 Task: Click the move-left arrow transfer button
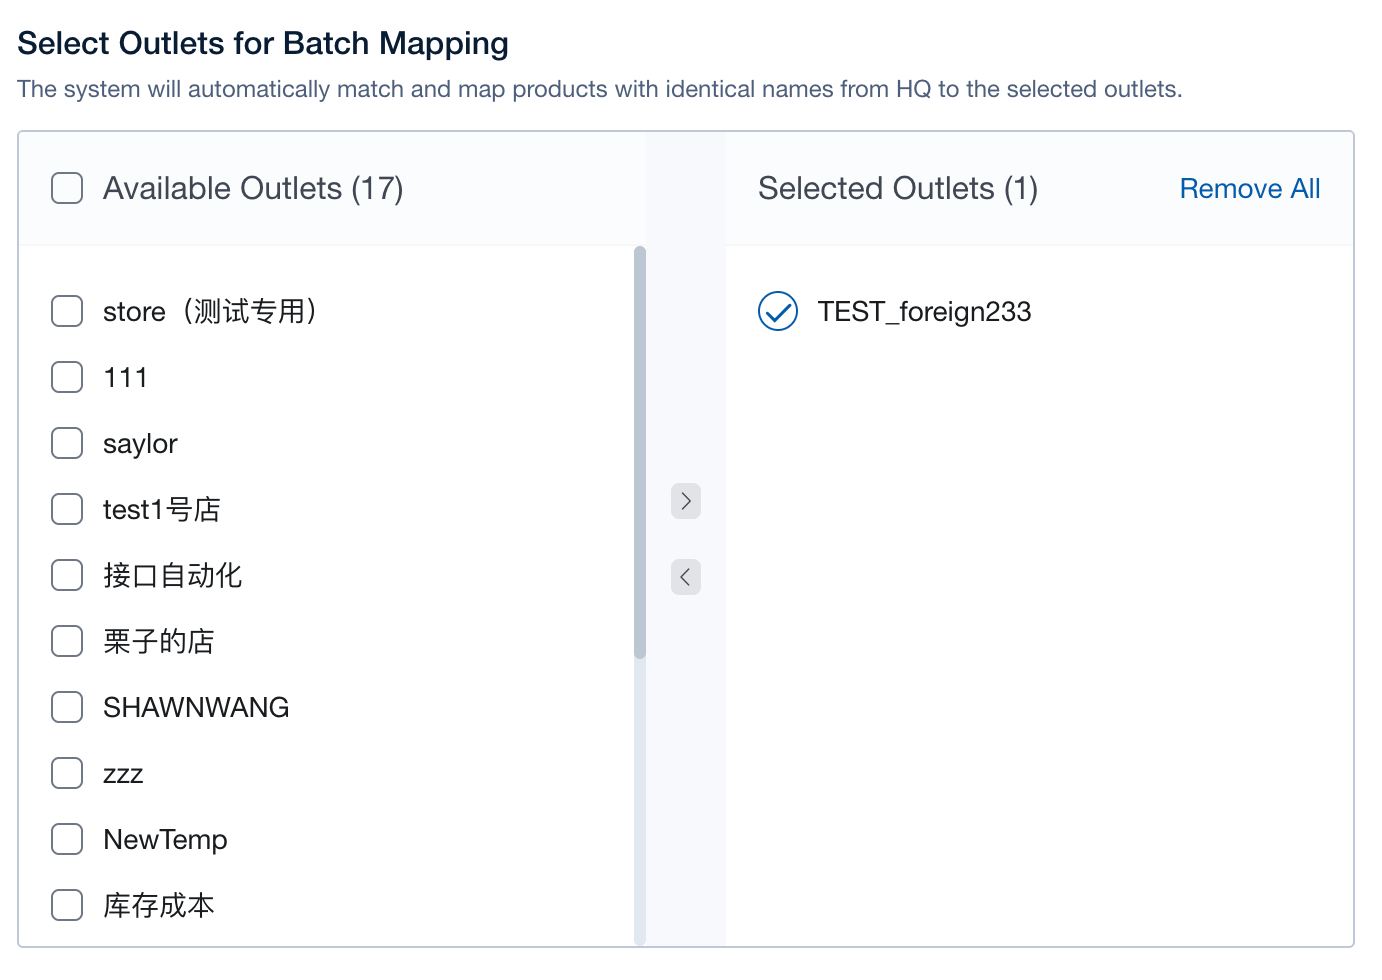pyautogui.click(x=686, y=577)
